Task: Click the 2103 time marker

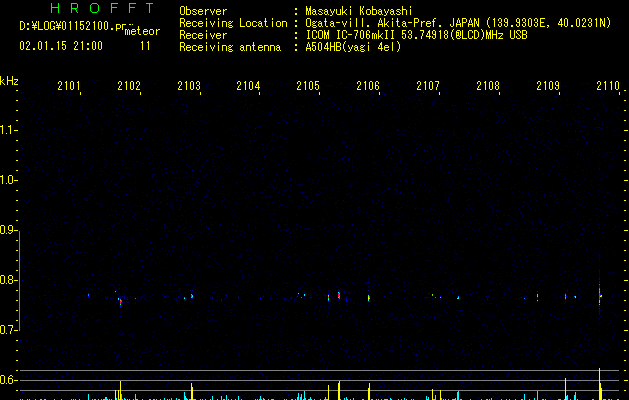Action: tap(189, 86)
